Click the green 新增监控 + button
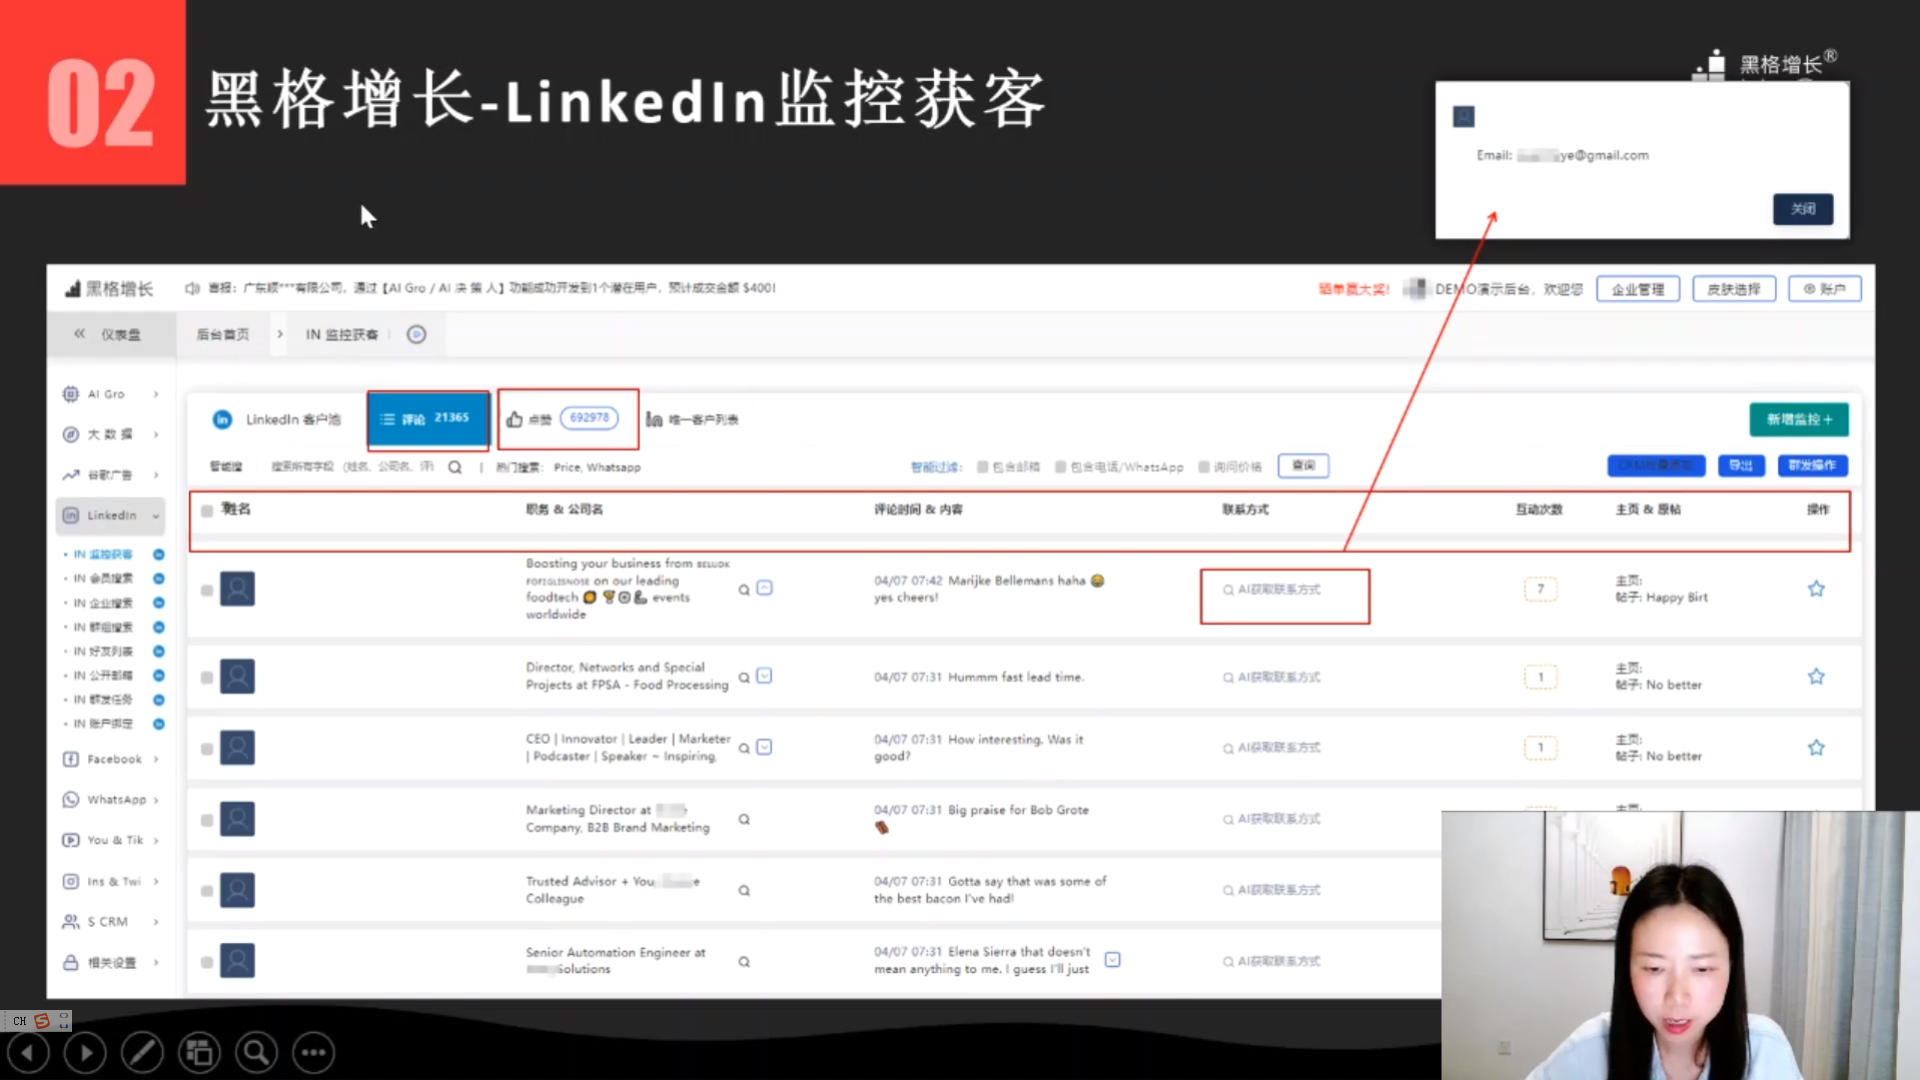Image resolution: width=1920 pixels, height=1080 pixels. click(x=1798, y=419)
